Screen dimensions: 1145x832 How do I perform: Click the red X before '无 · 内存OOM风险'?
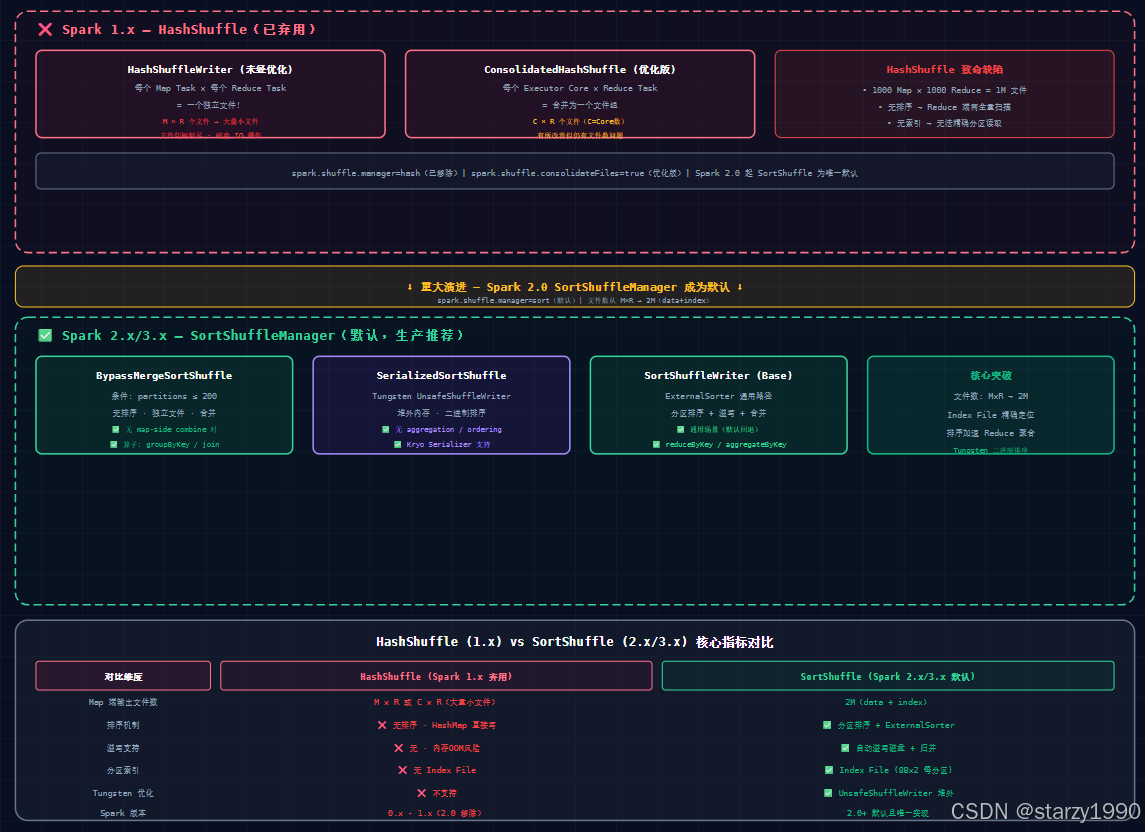click(399, 748)
